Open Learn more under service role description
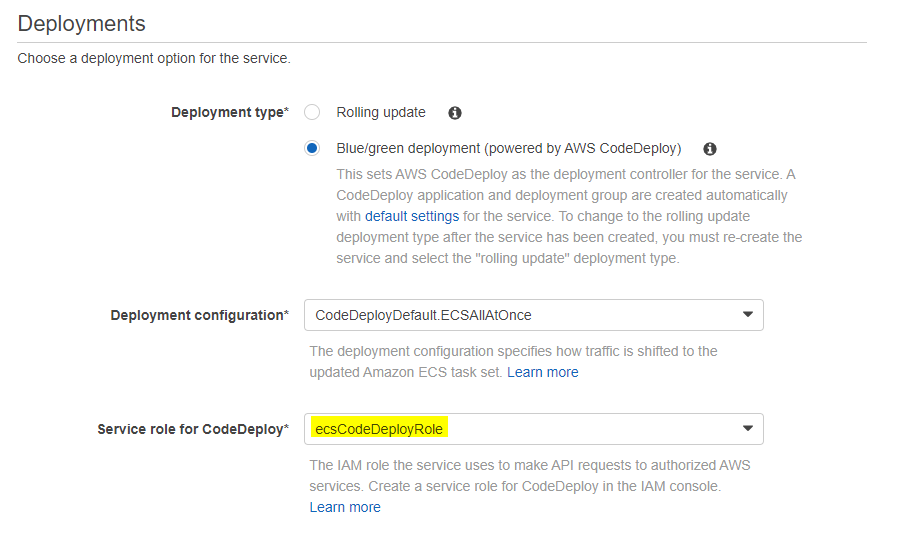This screenshot has height=539, width=912. click(345, 507)
